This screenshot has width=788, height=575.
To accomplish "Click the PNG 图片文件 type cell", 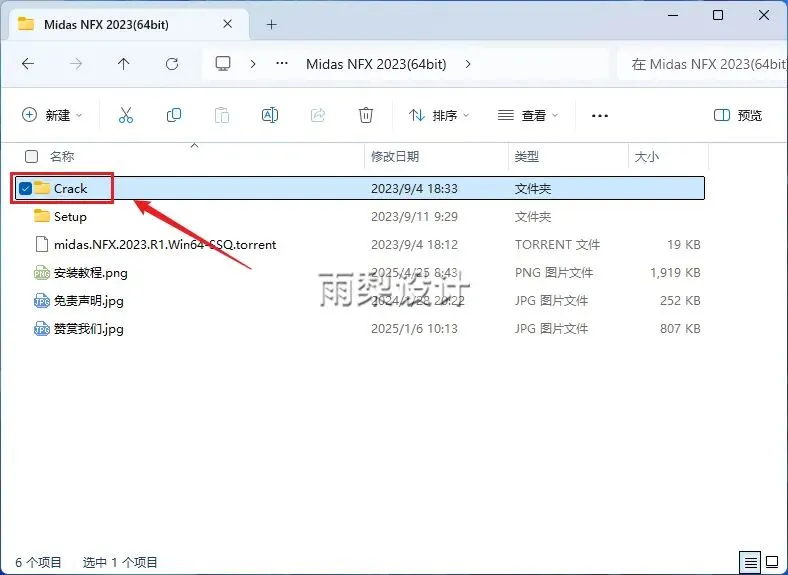I will pyautogui.click(x=553, y=273).
